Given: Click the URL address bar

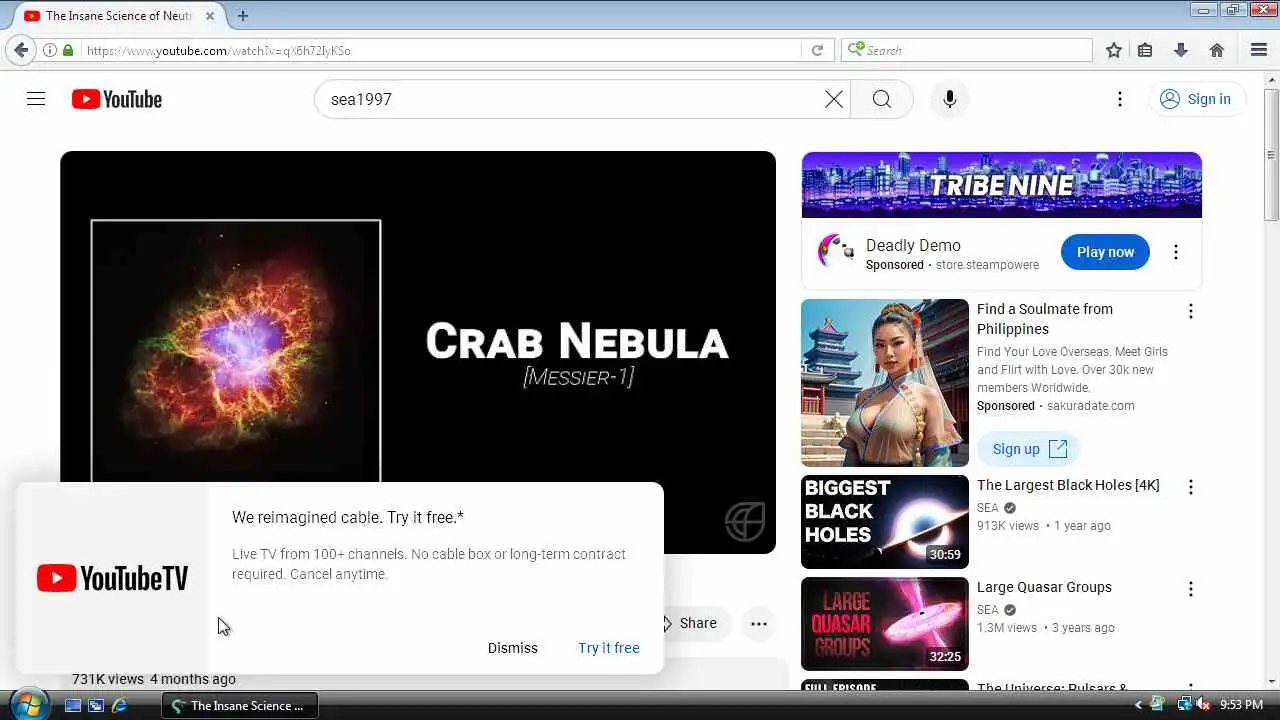Looking at the screenshot, I should (x=440, y=50).
